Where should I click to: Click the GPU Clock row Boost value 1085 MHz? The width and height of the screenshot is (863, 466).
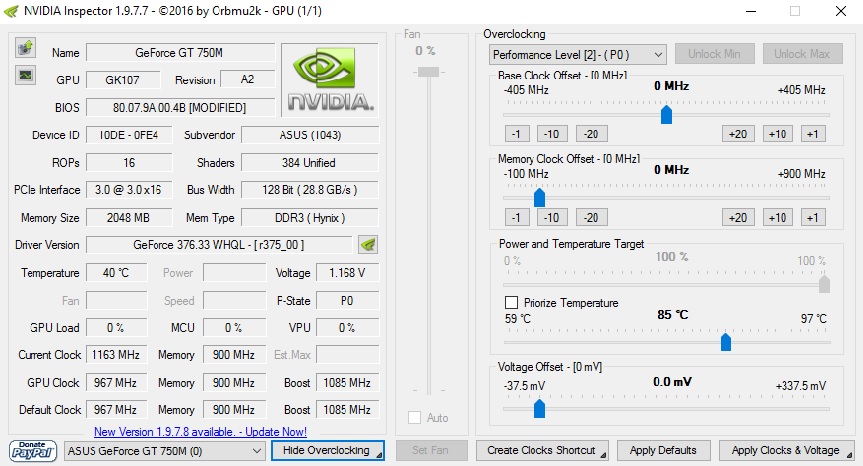click(x=347, y=382)
